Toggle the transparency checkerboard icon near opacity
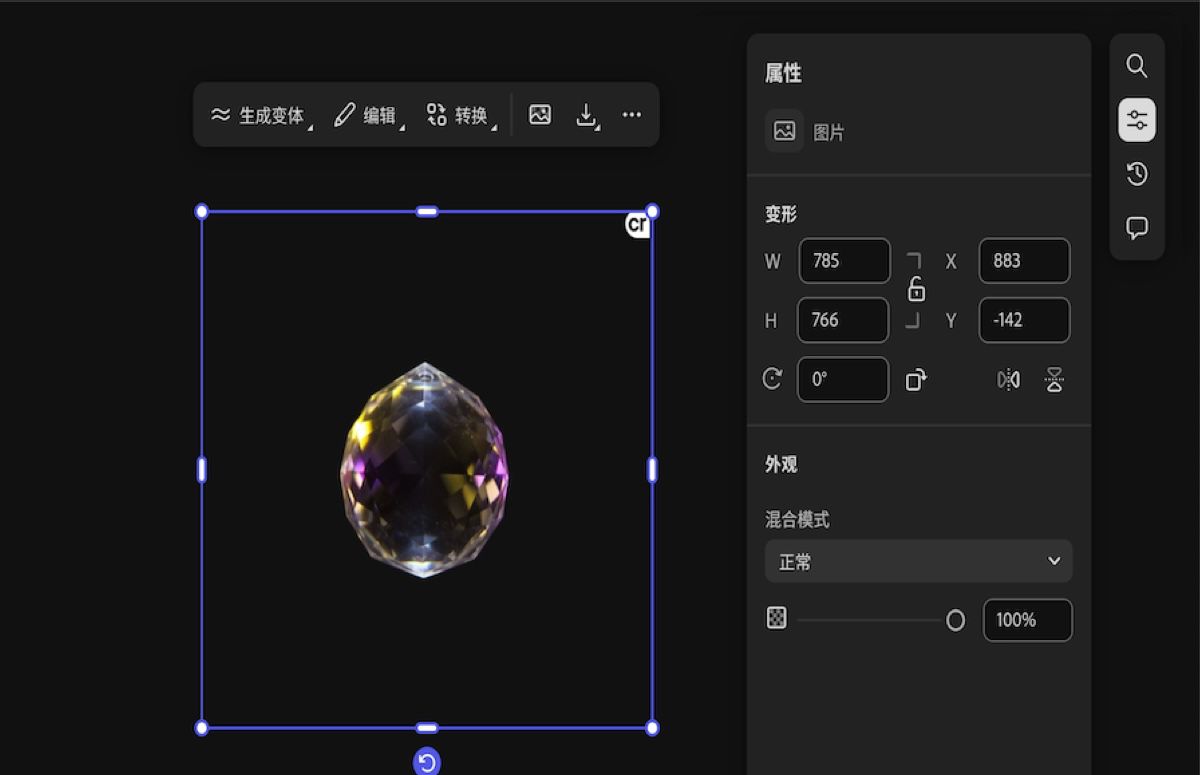 pos(778,618)
